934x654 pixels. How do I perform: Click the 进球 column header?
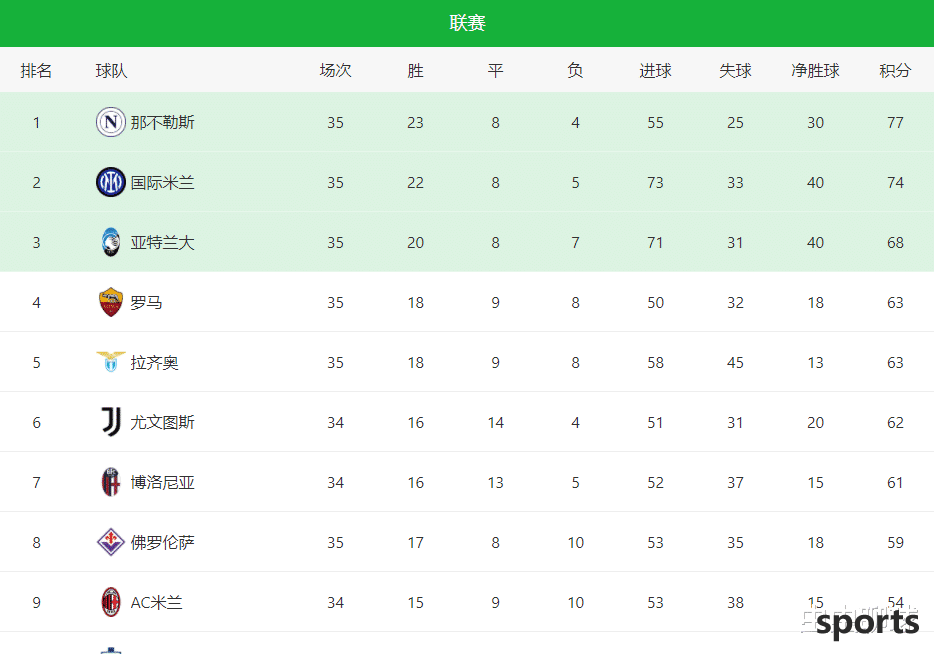(655, 71)
